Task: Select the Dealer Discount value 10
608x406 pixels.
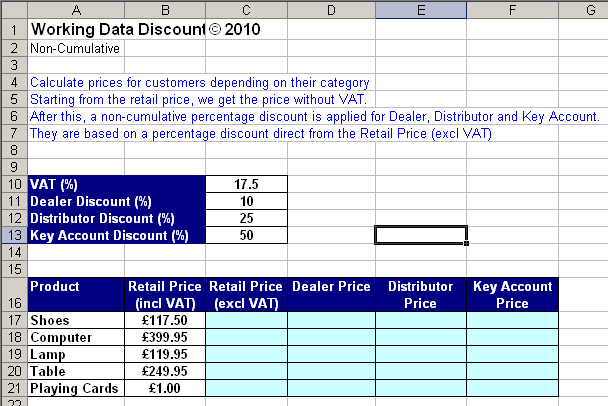Action: (x=247, y=201)
